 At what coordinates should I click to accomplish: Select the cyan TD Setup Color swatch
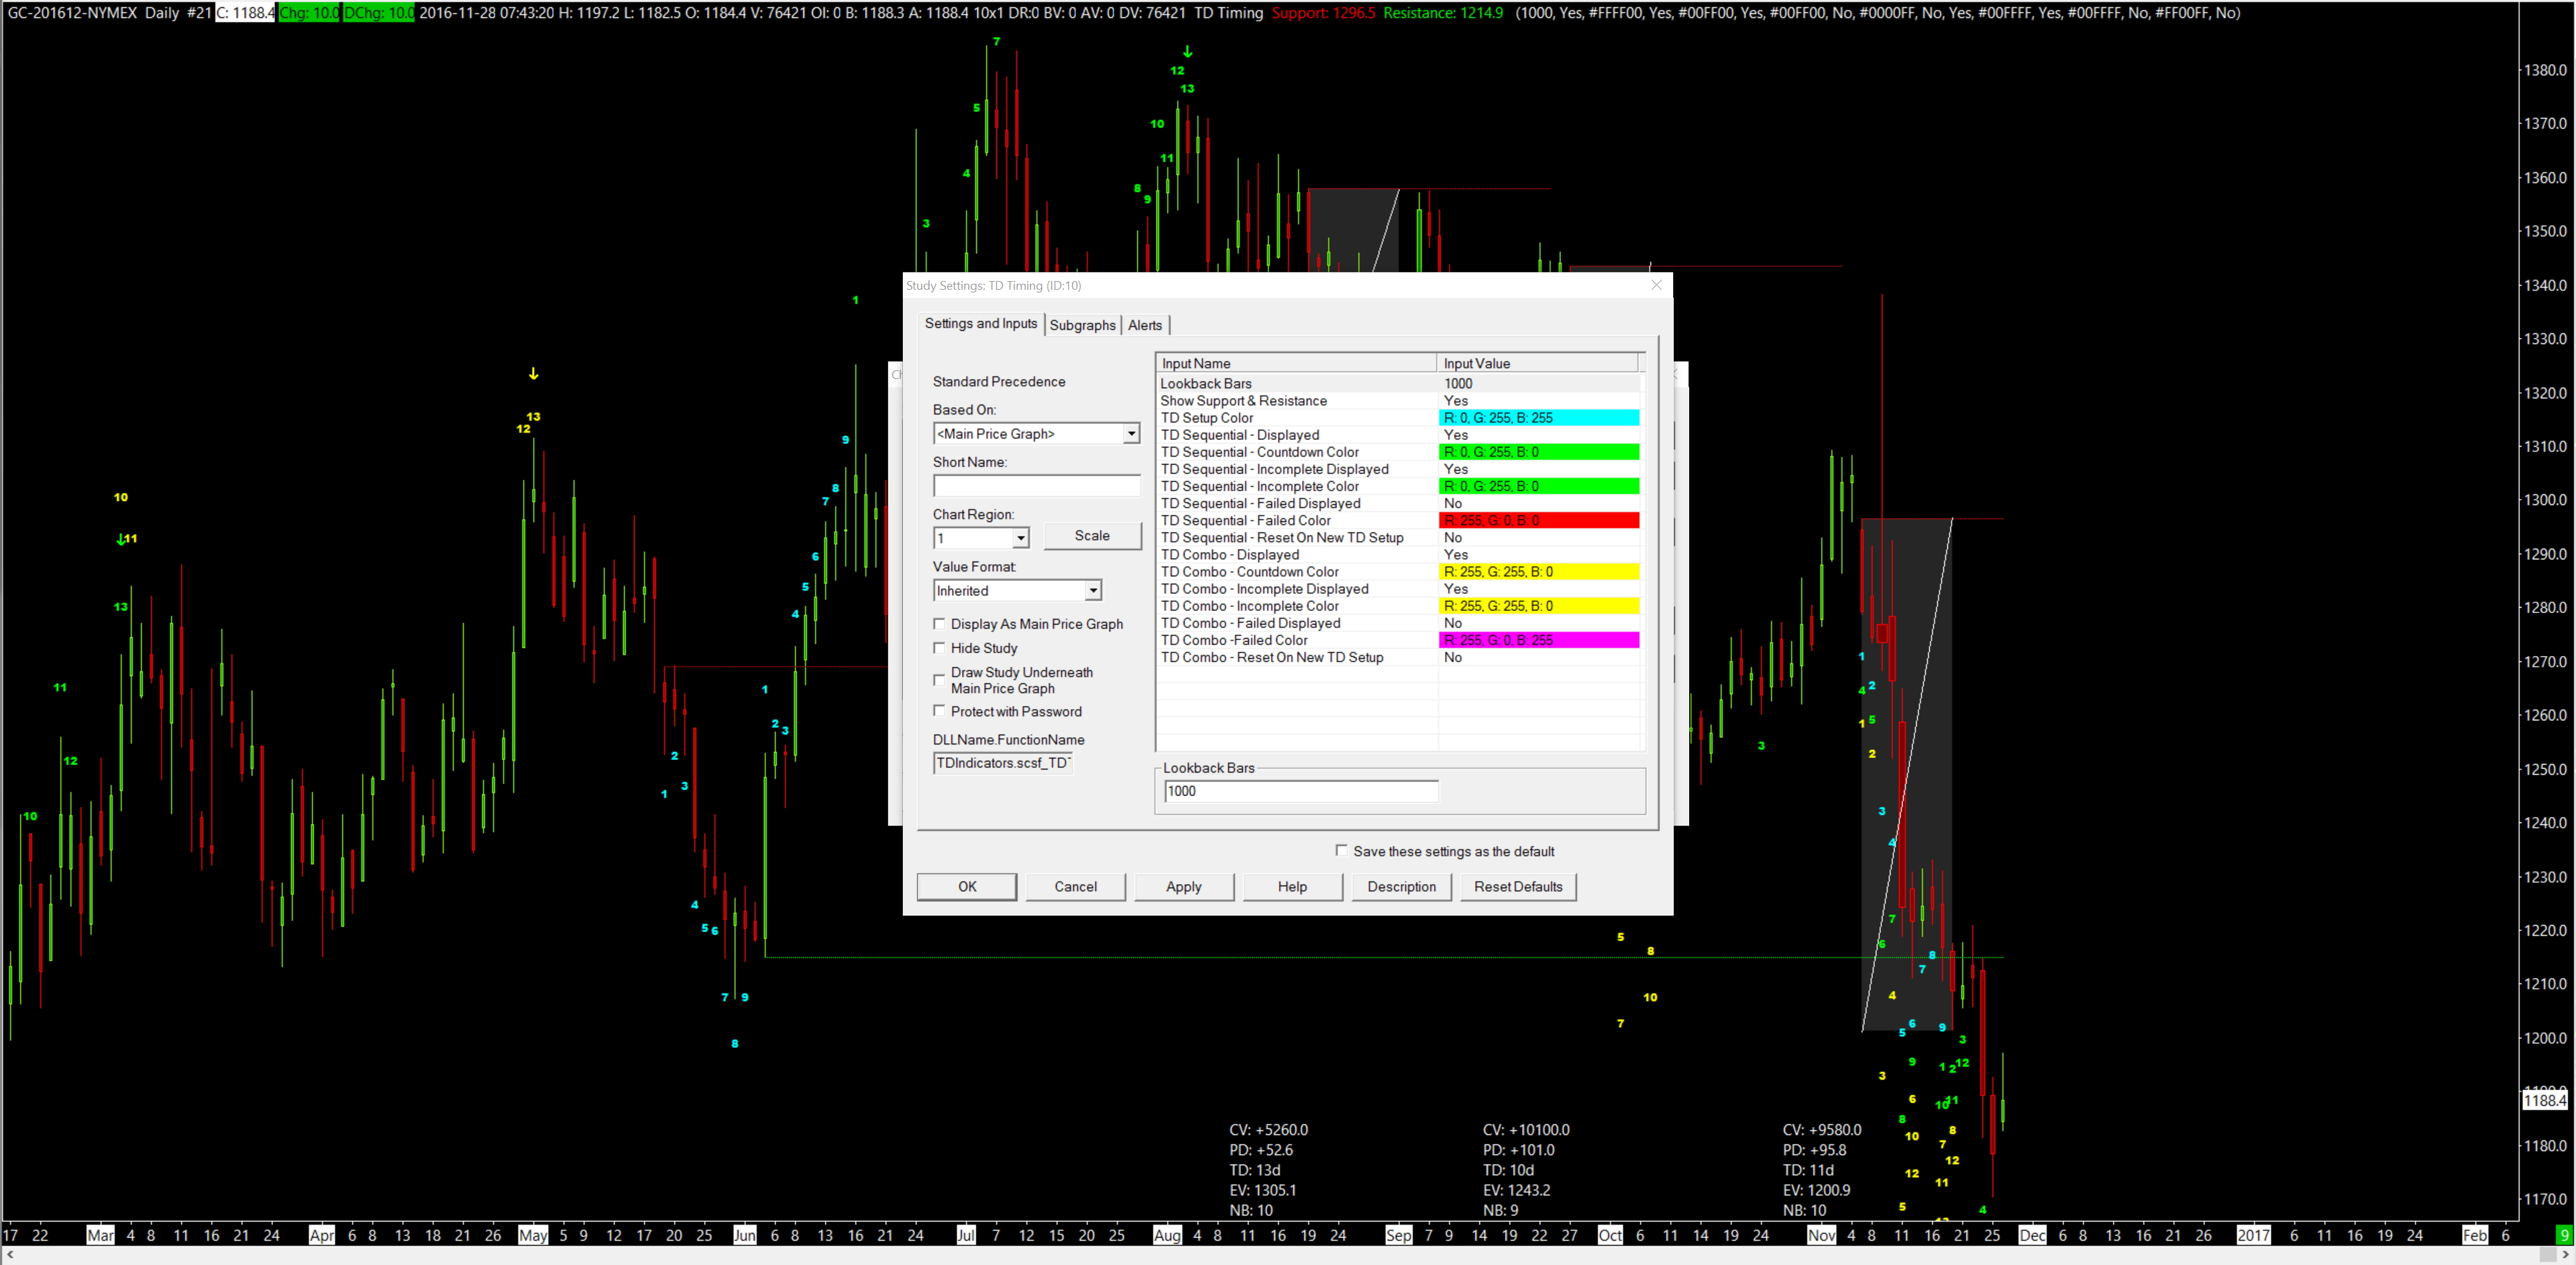tap(1538, 418)
